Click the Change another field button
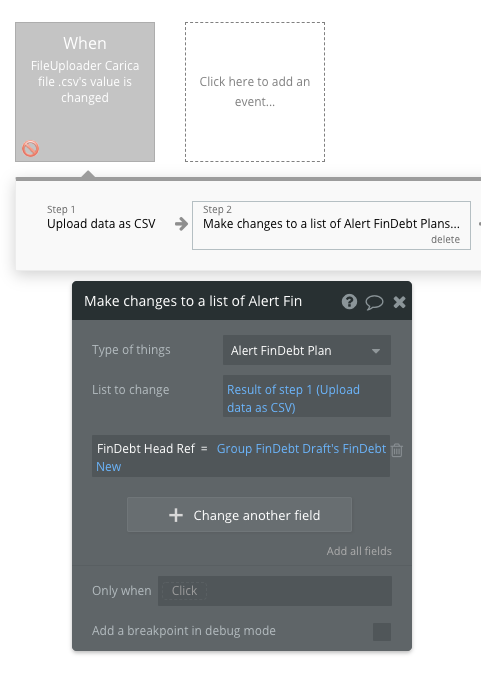Image resolution: width=481 pixels, height=697 pixels. click(x=239, y=514)
